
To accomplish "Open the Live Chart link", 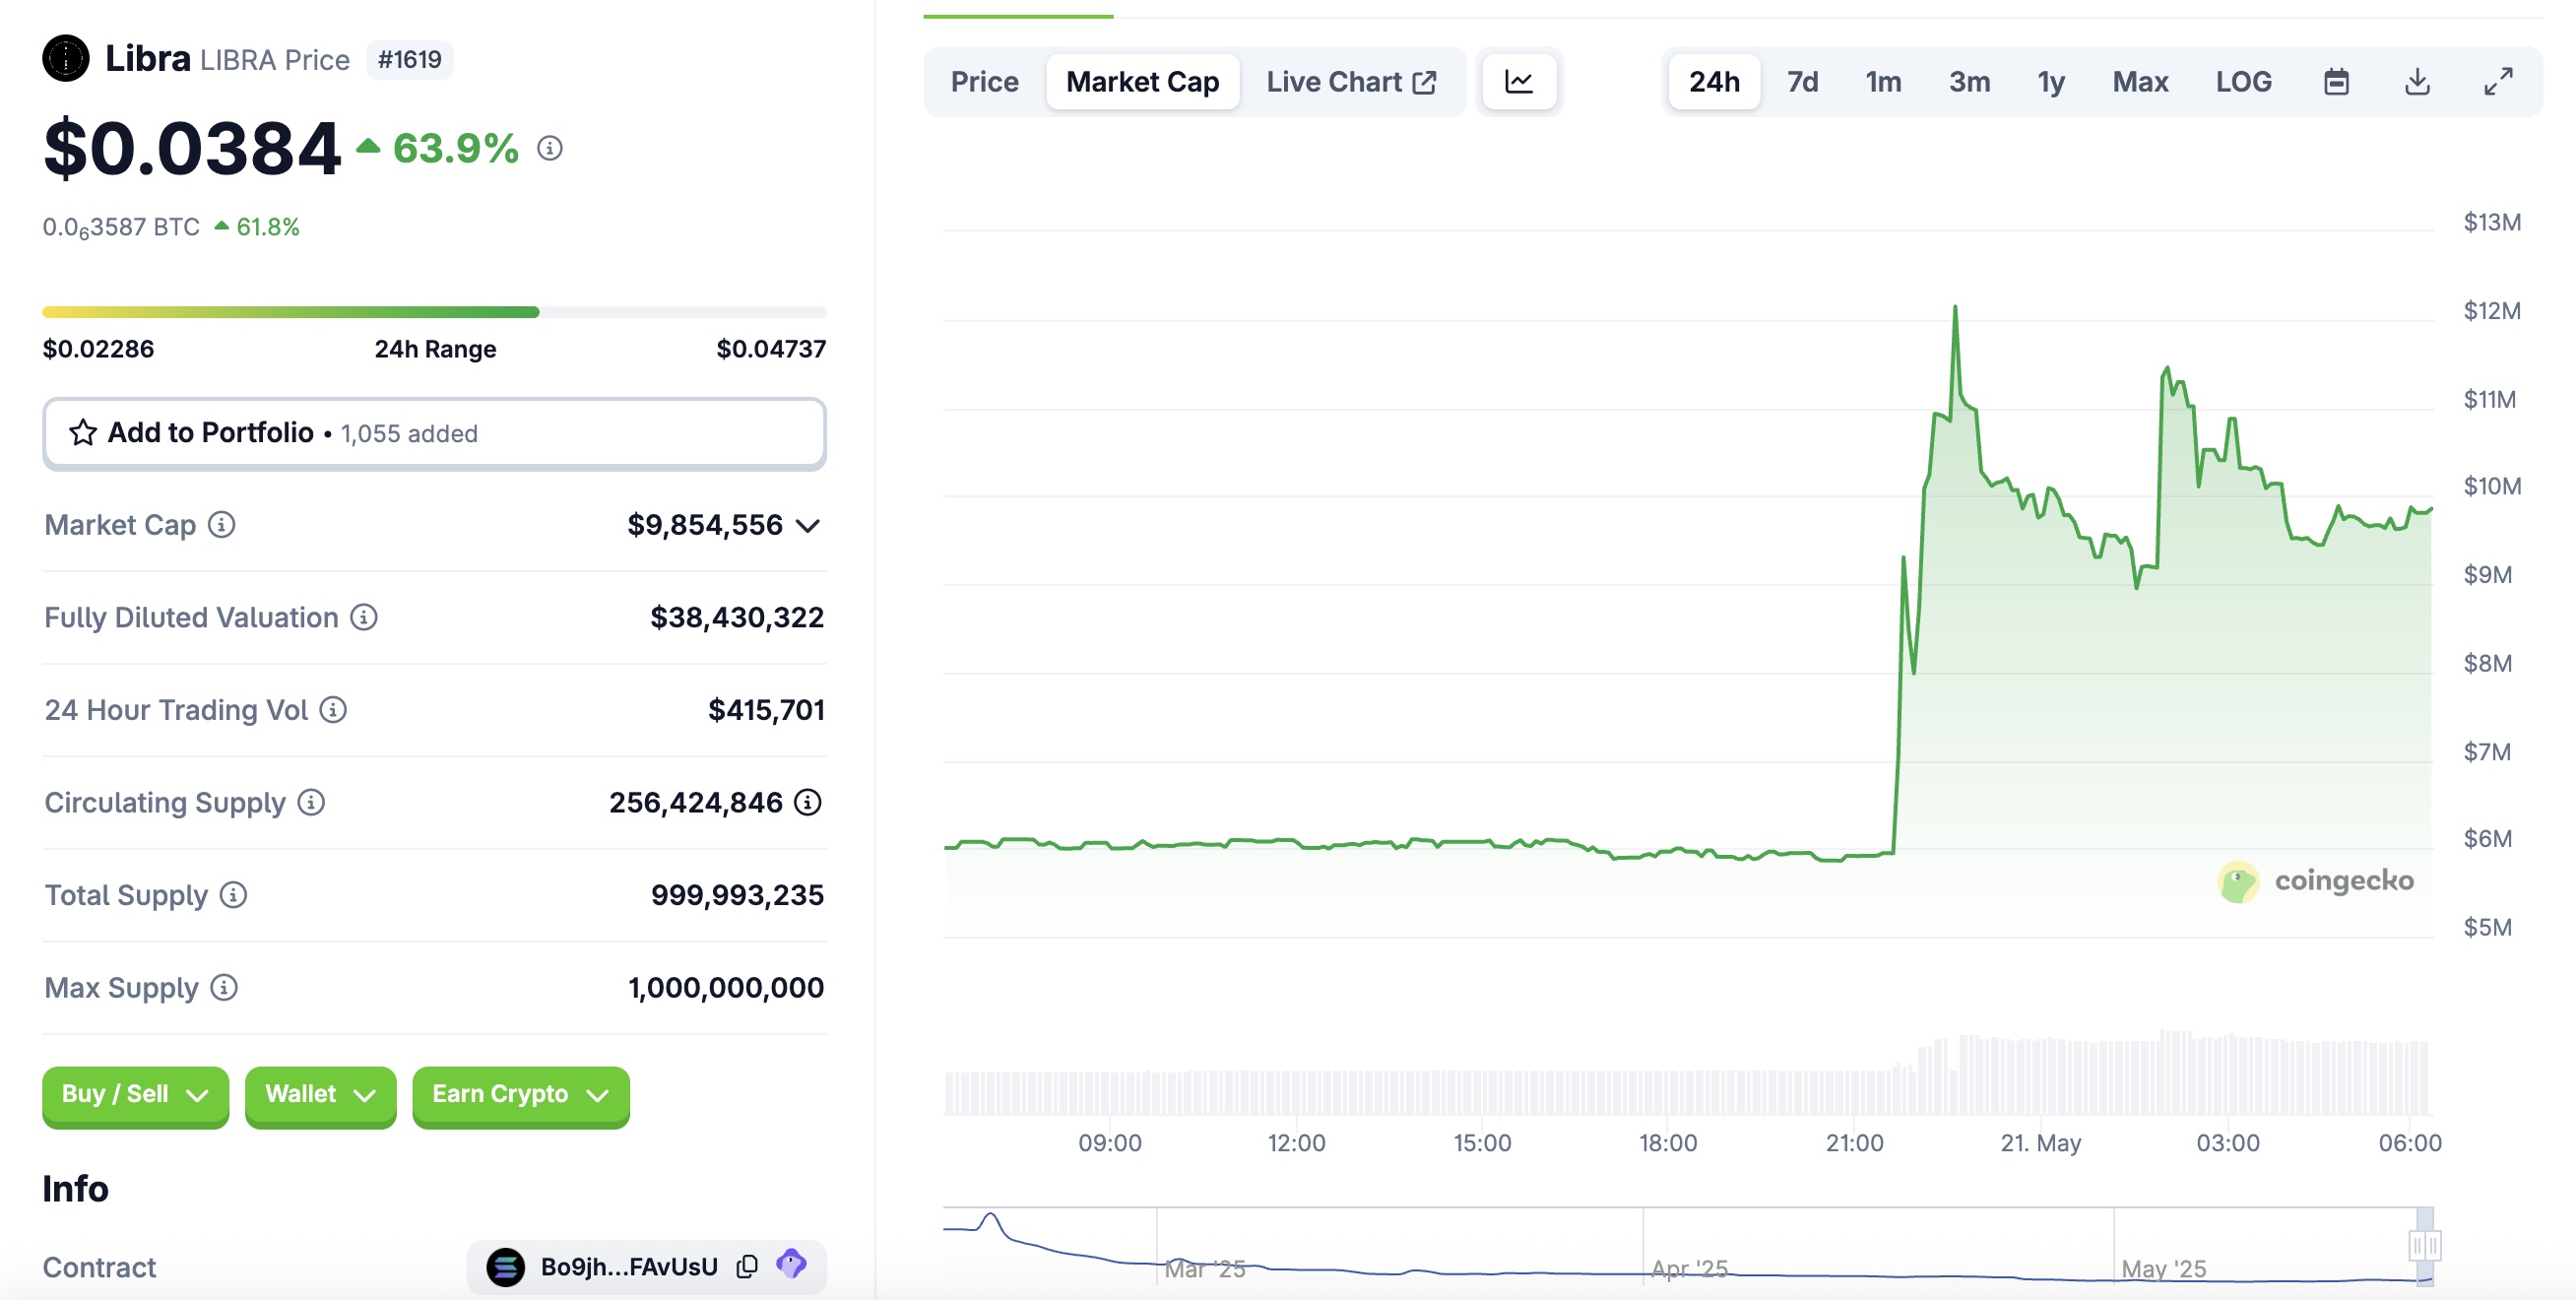I will tap(1350, 82).
